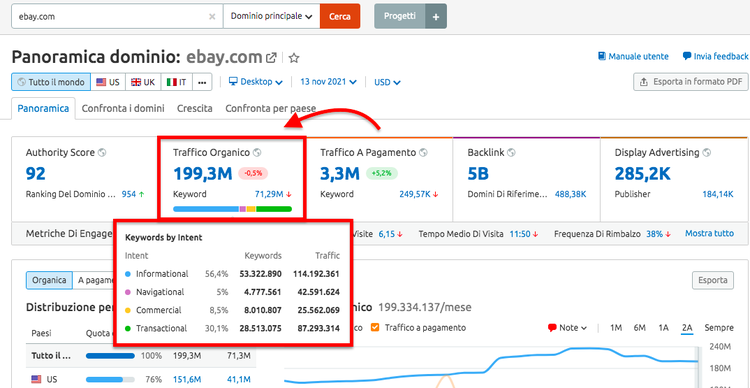Set chart range to Sempre
The image size is (750, 388).
(x=719, y=328)
